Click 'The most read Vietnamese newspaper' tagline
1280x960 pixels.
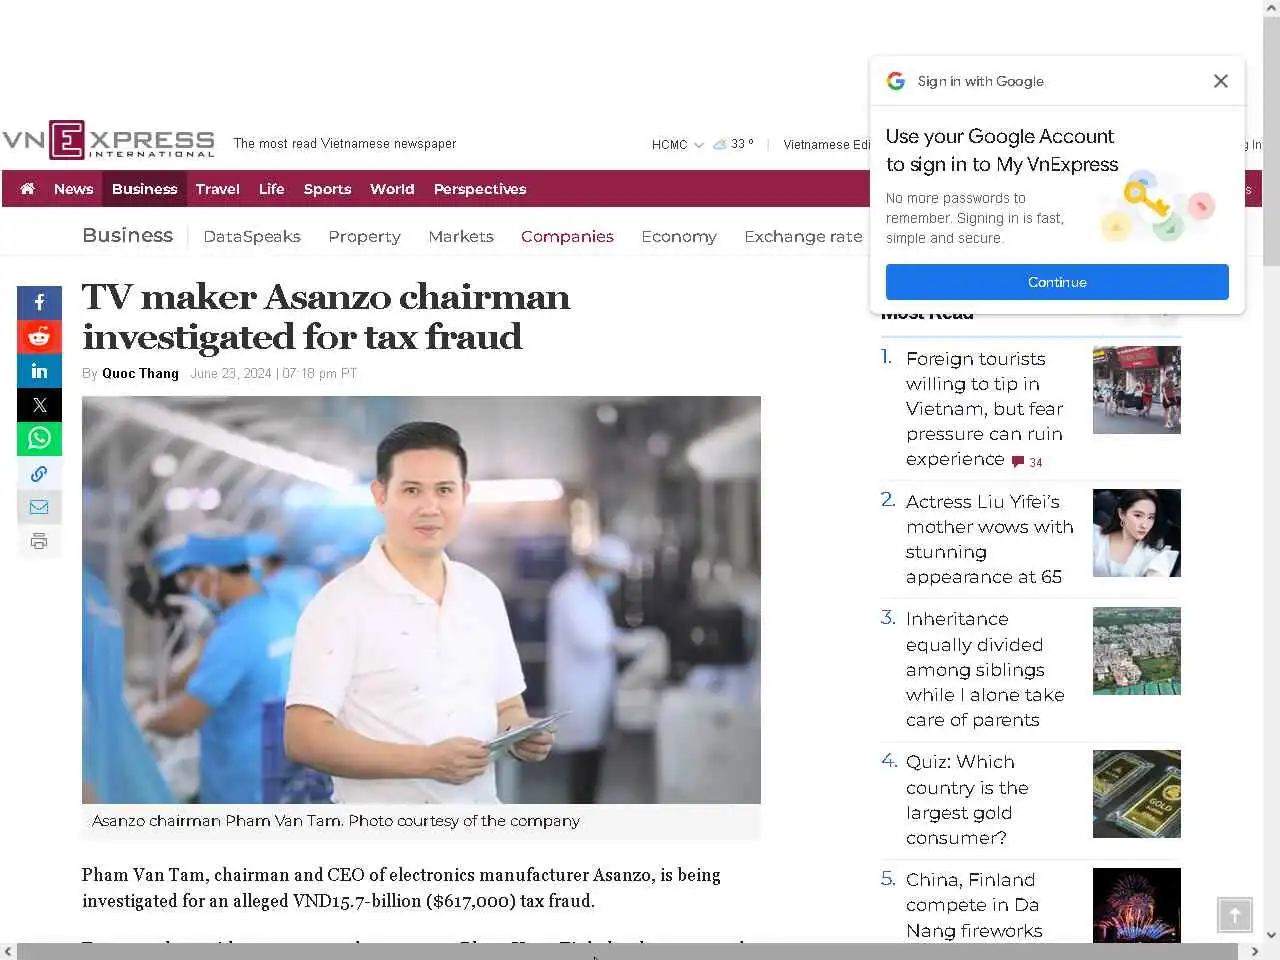click(x=345, y=144)
